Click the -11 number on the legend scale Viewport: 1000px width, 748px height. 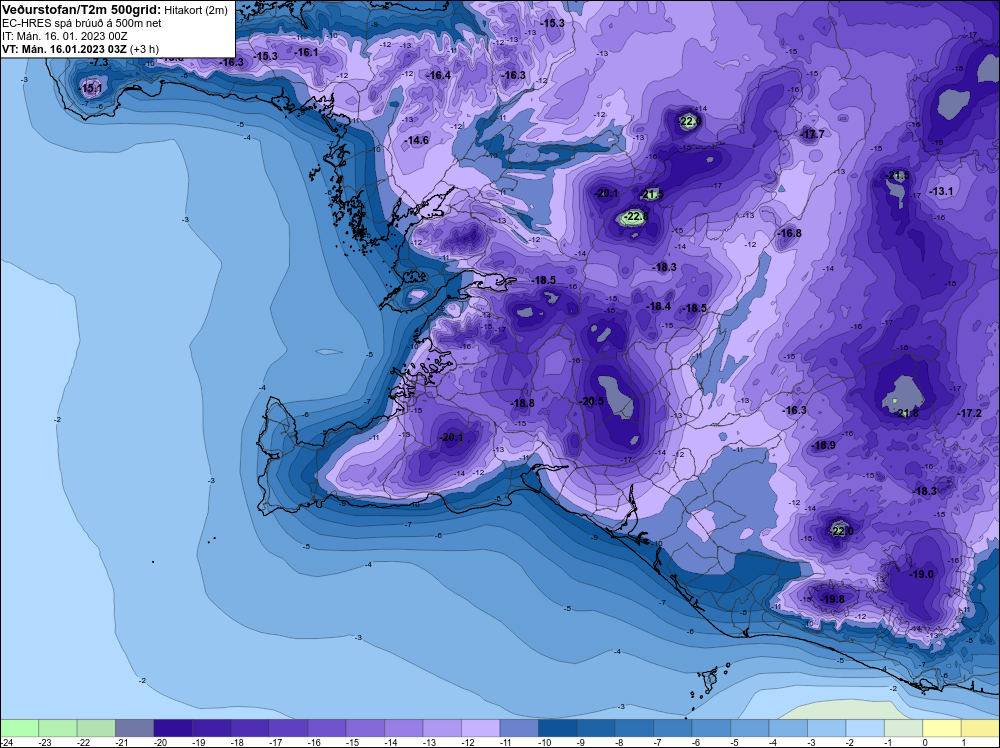[x=505, y=742]
